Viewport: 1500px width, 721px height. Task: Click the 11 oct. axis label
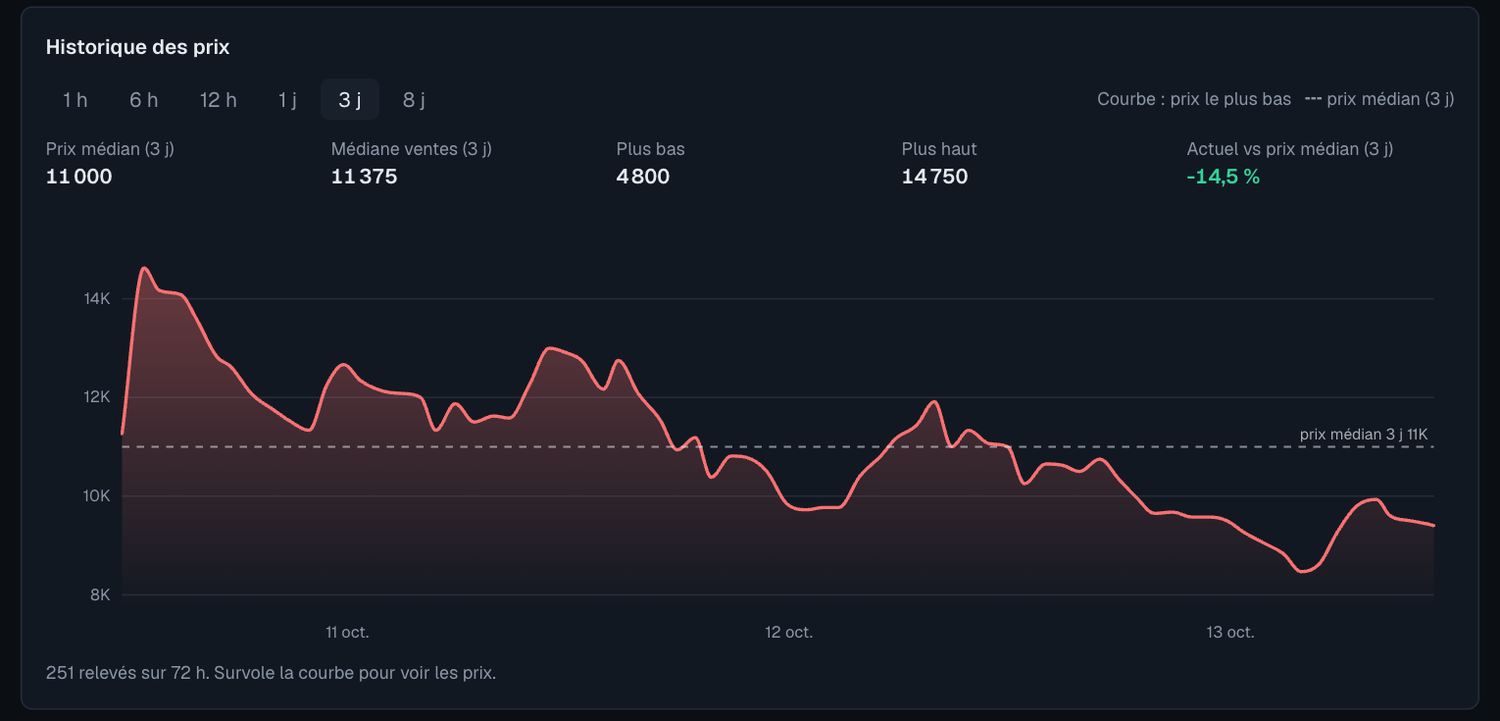click(347, 632)
